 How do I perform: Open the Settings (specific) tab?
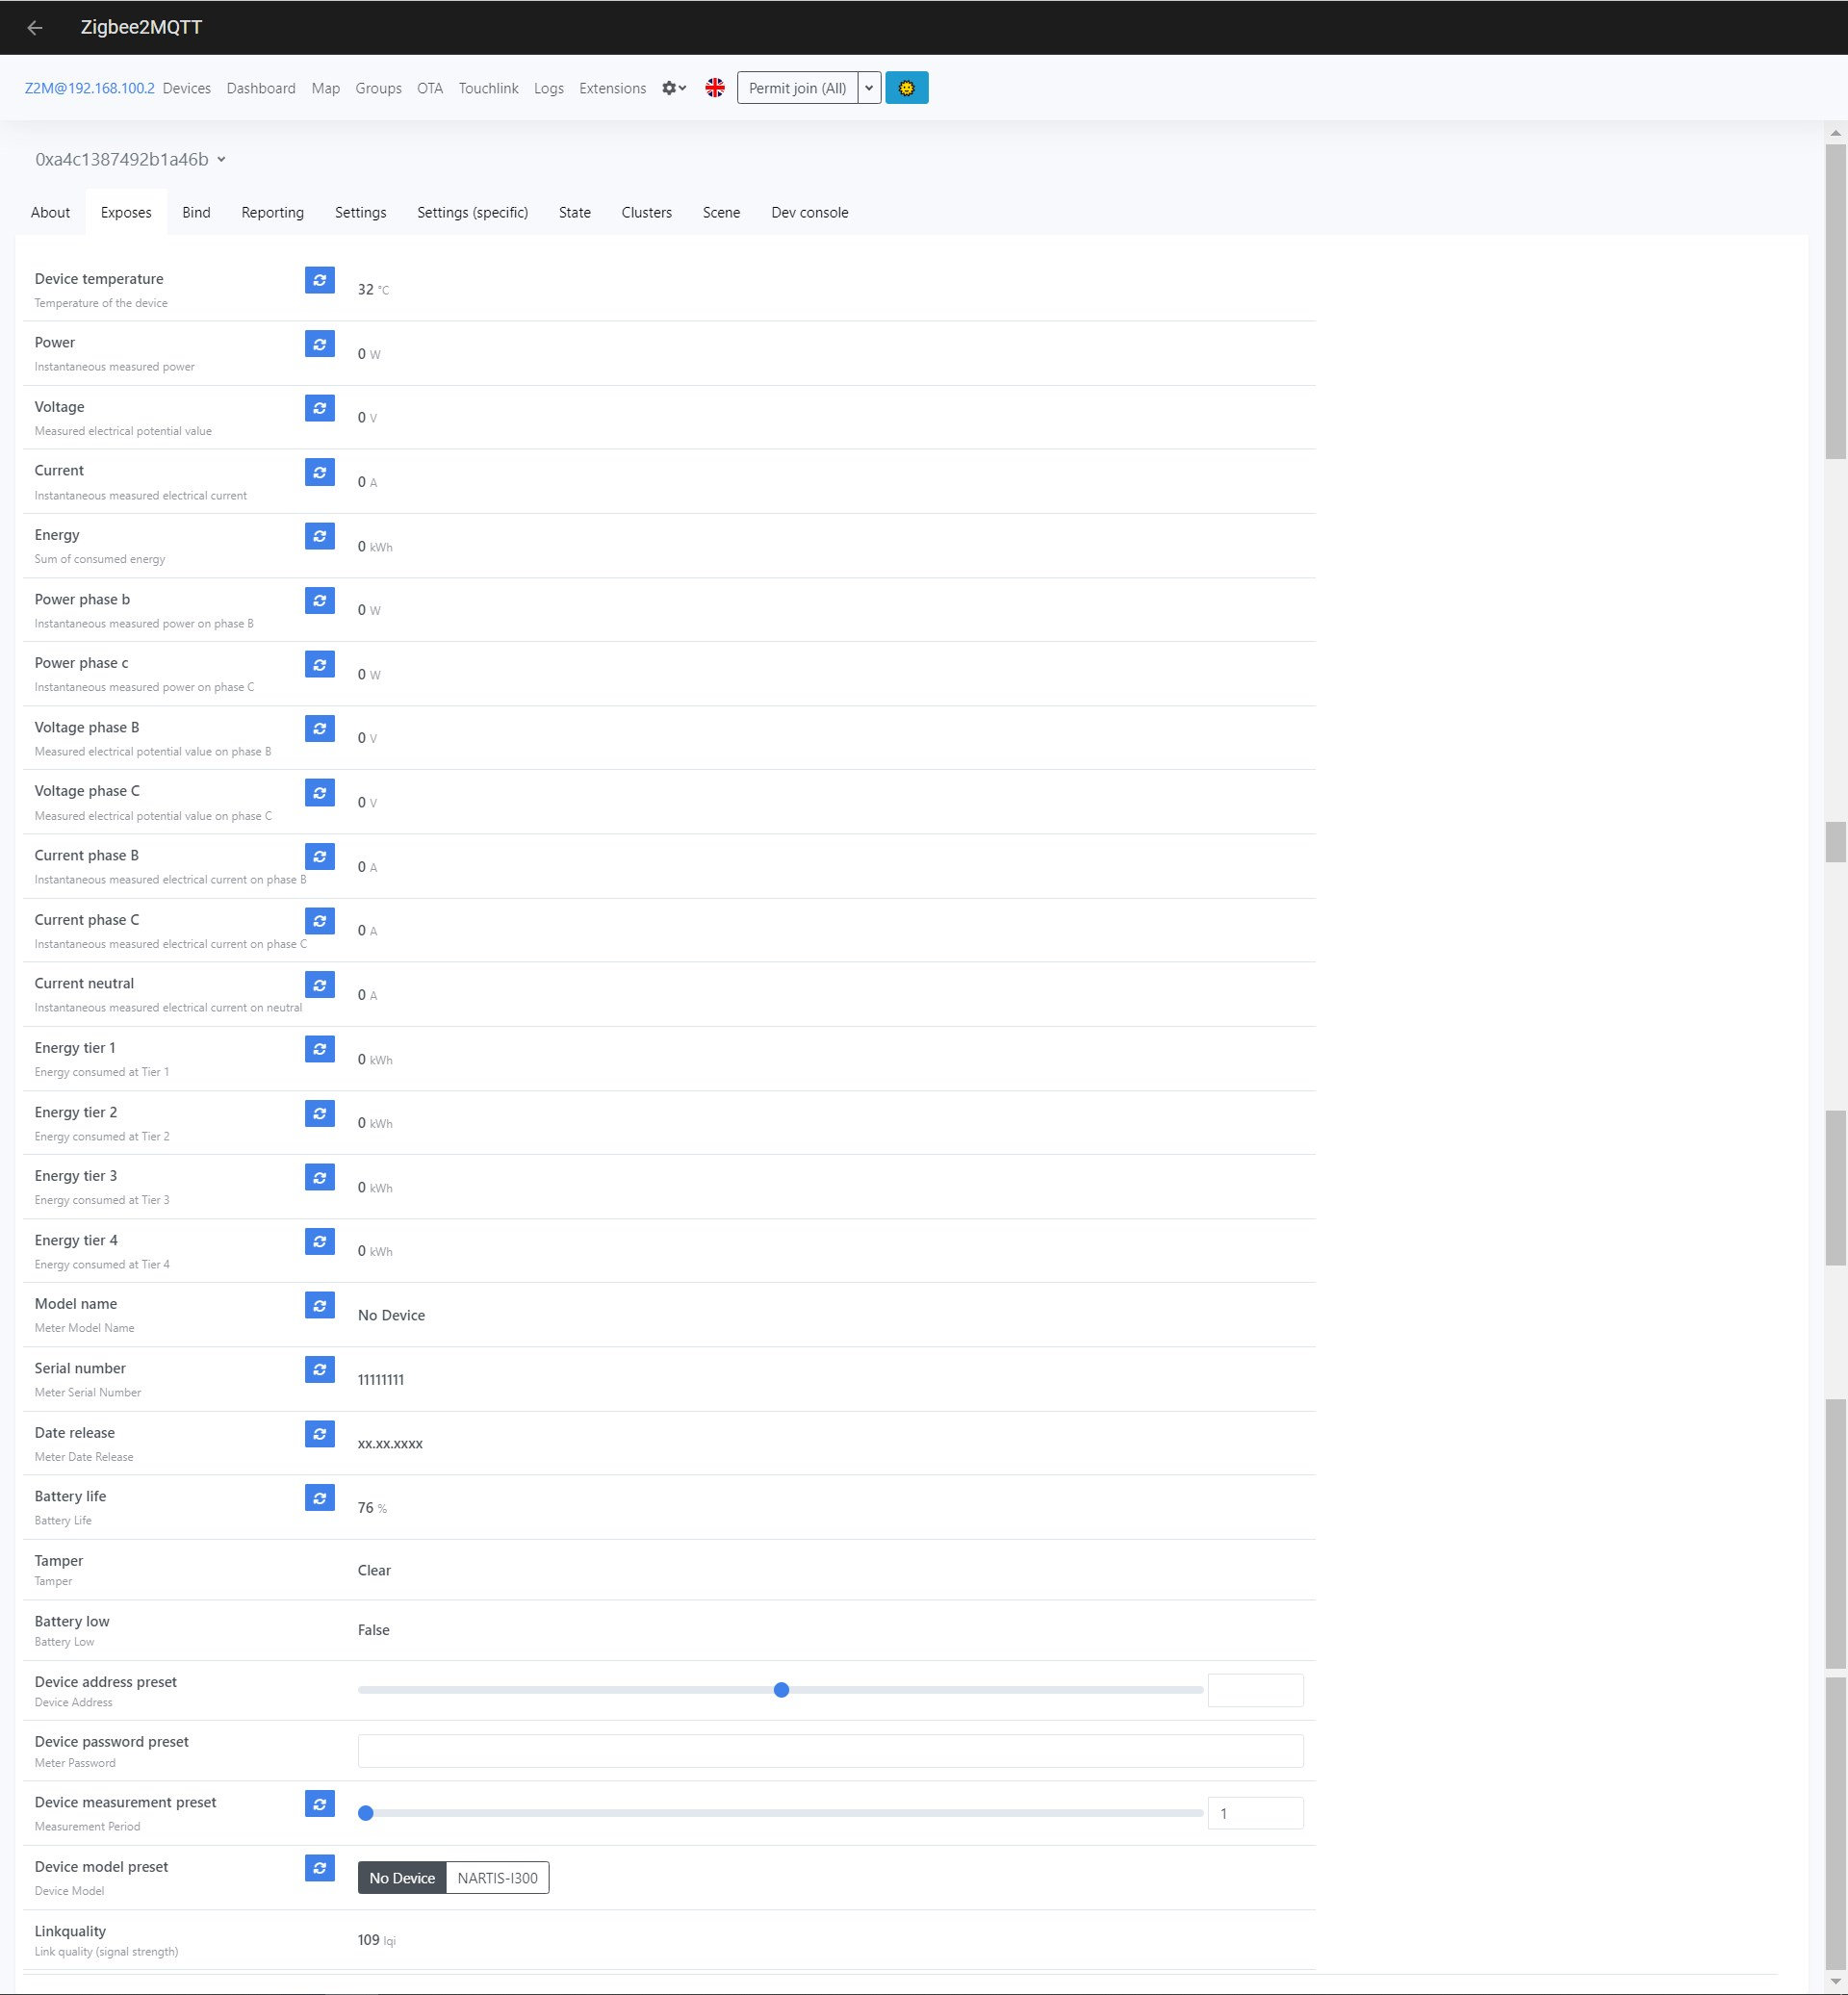click(x=473, y=212)
